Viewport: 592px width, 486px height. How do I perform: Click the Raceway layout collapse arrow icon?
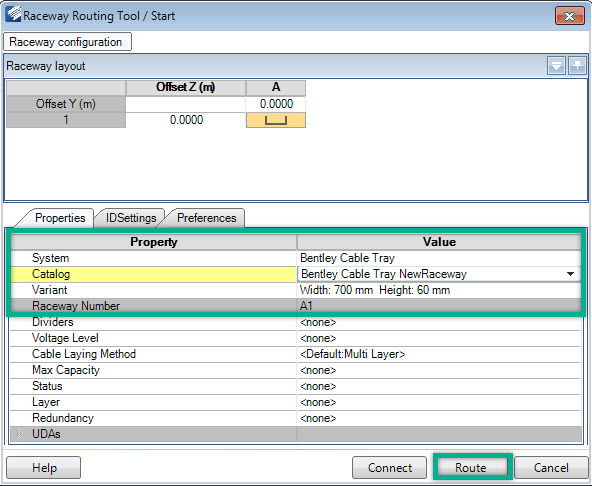pyautogui.click(x=556, y=66)
